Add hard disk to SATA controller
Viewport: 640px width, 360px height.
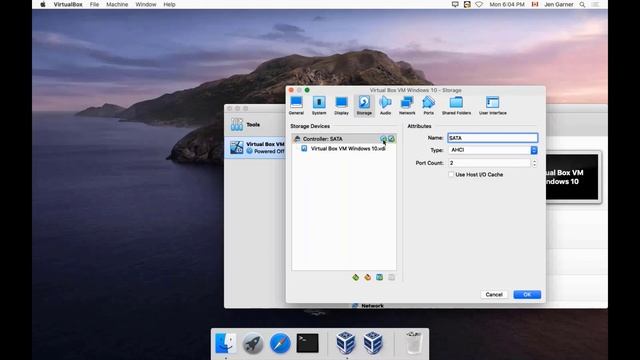[391, 139]
